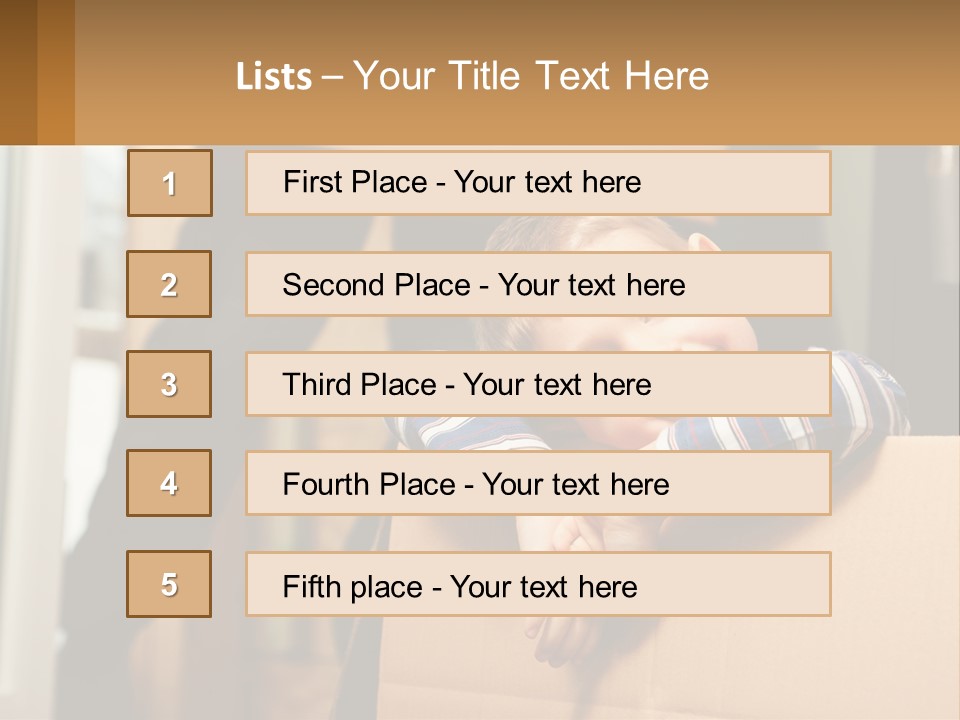Screen dimensions: 960x720
Task: Select the number 4 box
Action: tap(169, 483)
